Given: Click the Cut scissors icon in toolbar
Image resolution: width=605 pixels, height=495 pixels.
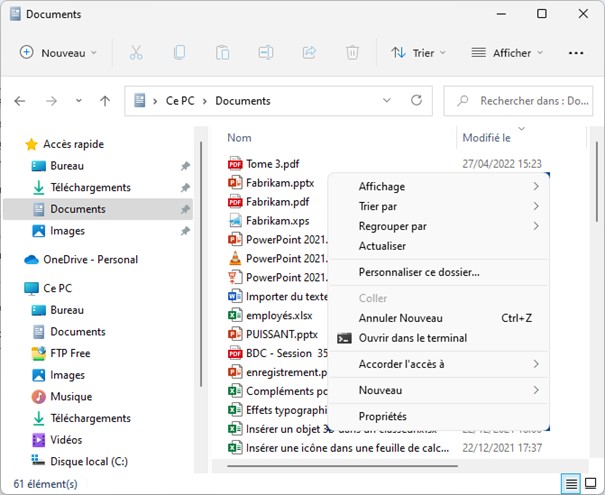Looking at the screenshot, I should click(136, 52).
